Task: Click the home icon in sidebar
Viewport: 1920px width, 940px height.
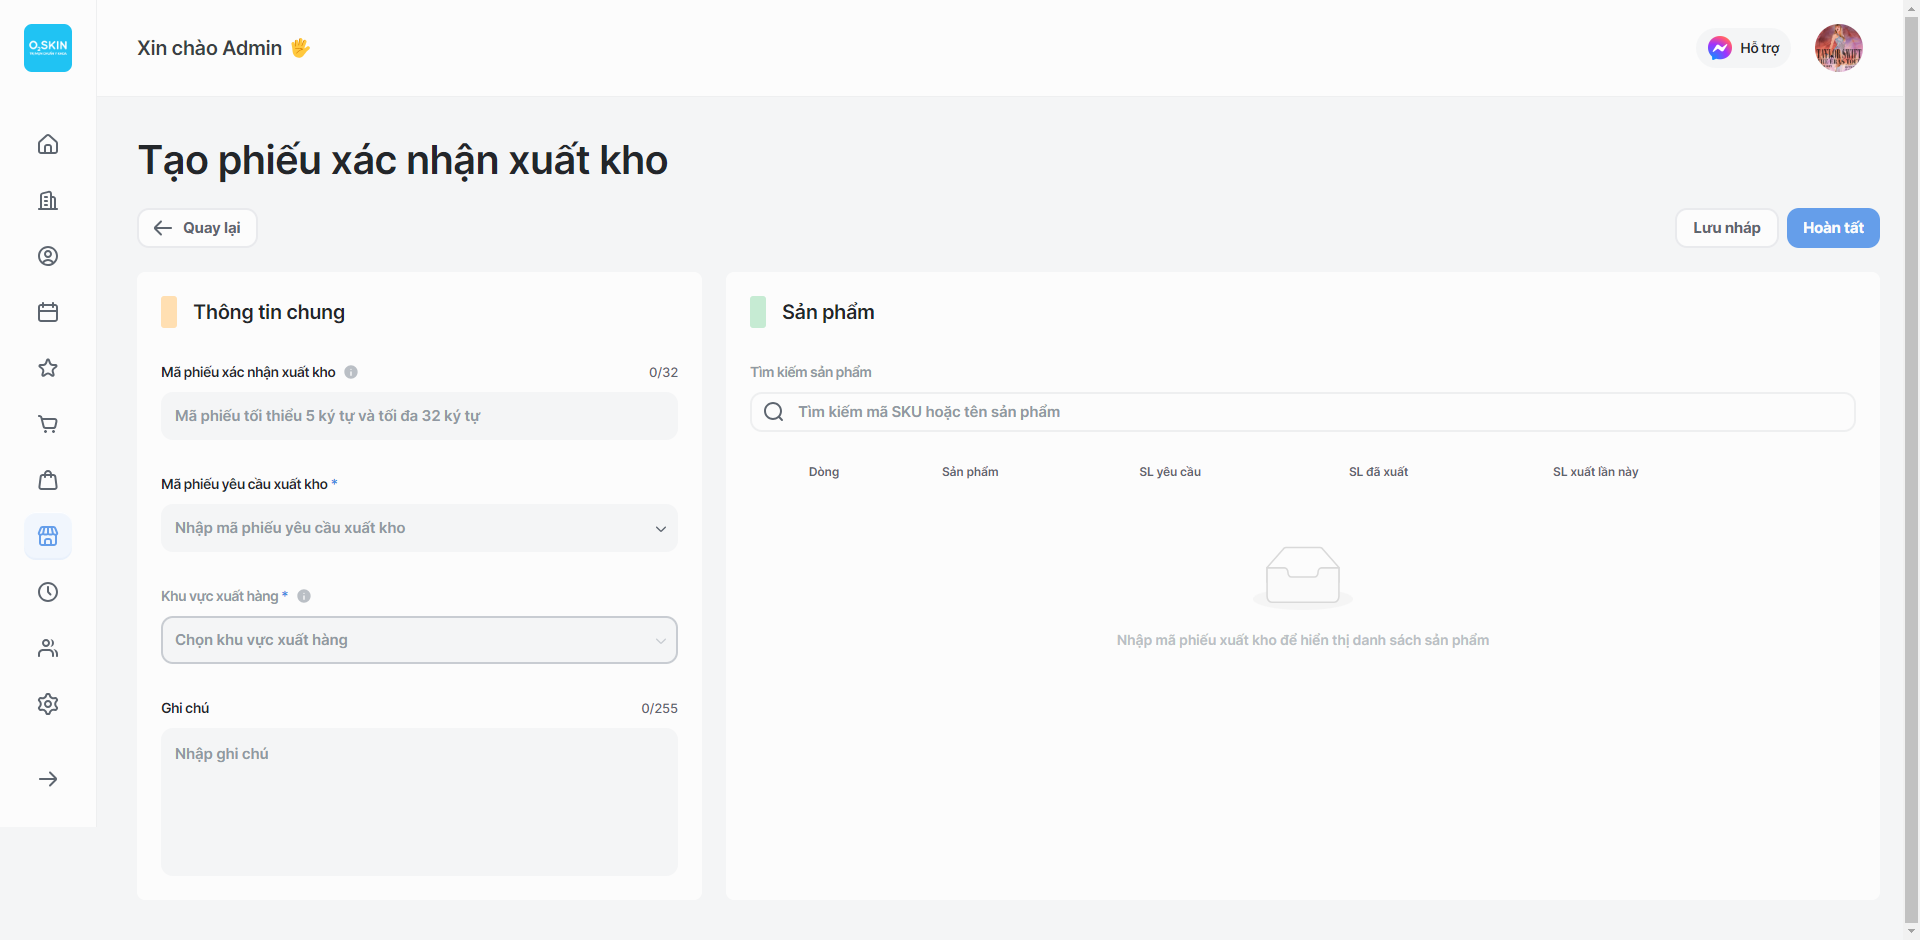Action: click(48, 144)
